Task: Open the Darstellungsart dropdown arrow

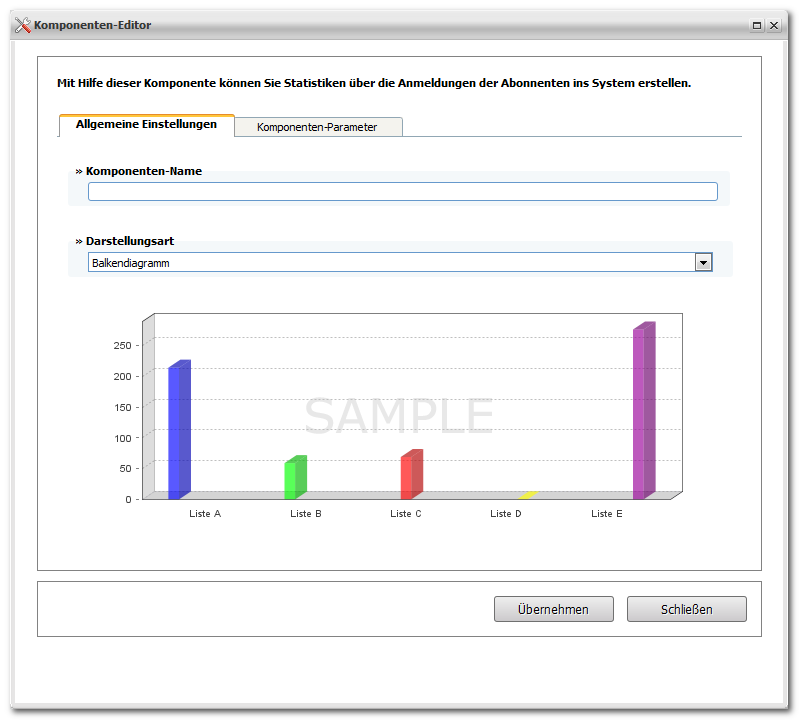Action: point(703,263)
